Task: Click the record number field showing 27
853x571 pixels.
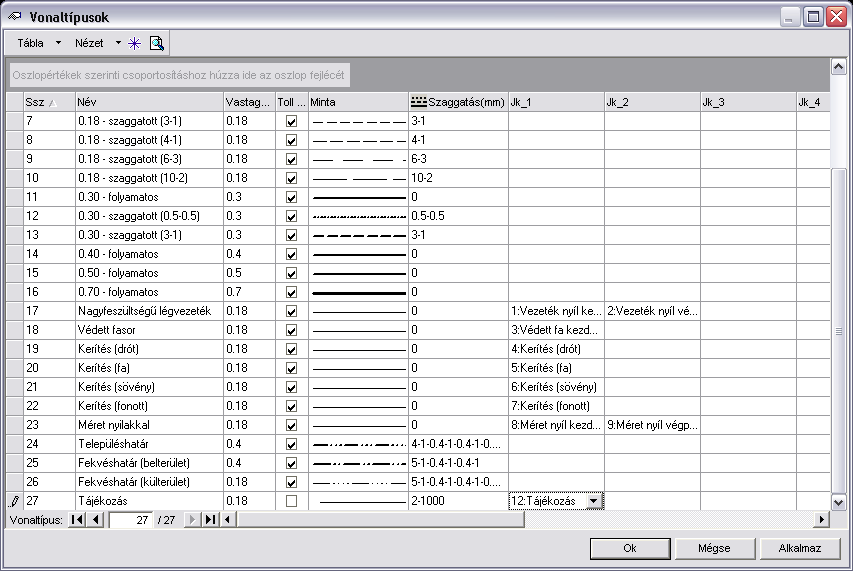Action: click(131, 520)
